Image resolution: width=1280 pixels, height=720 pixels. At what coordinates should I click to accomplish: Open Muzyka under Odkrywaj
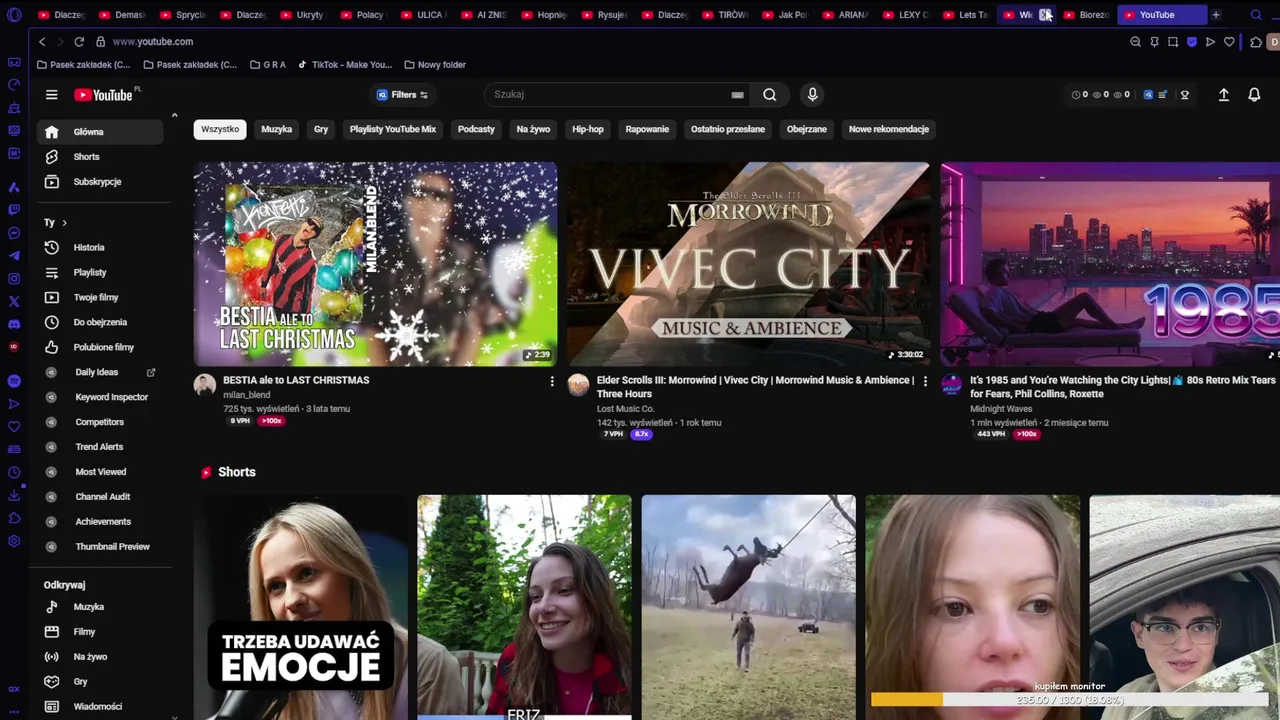pyautogui.click(x=100, y=607)
